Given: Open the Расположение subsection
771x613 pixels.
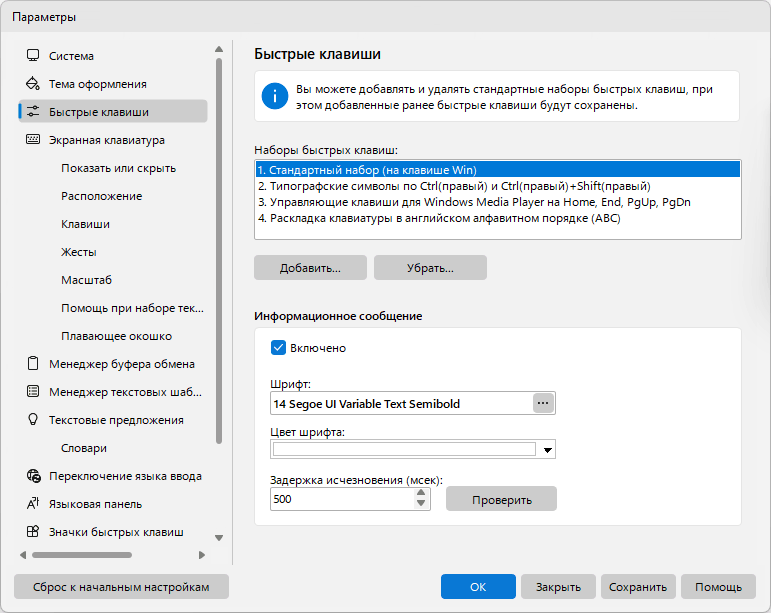Looking at the screenshot, I should pyautogui.click(x=101, y=196).
